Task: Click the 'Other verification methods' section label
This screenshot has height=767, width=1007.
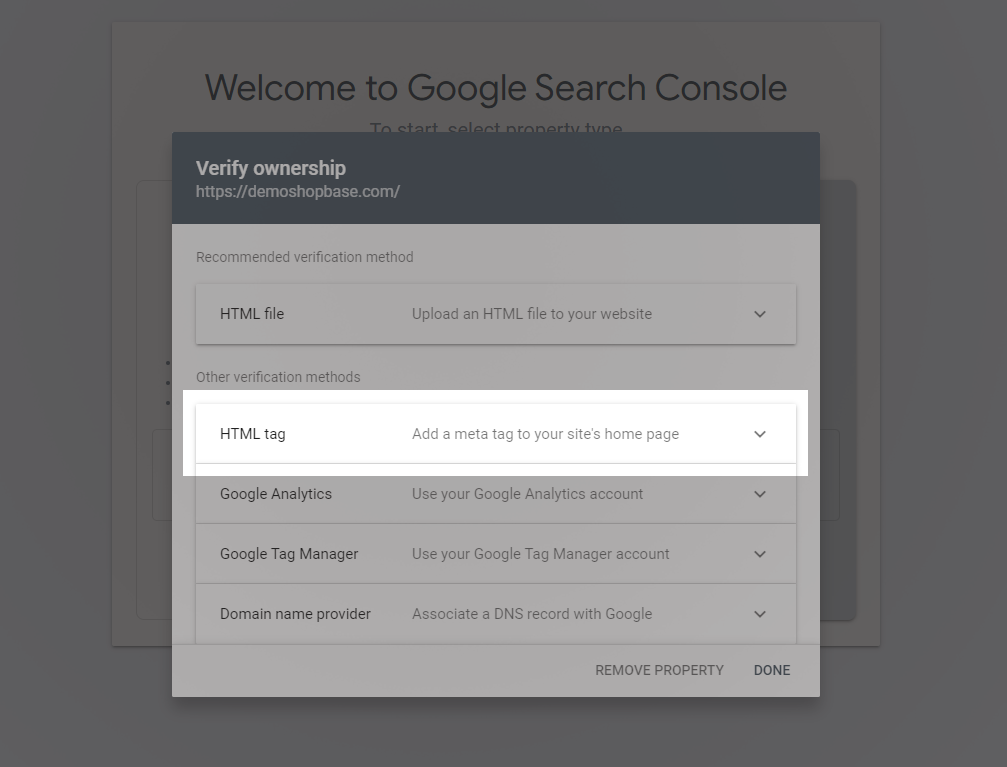Action: point(278,377)
